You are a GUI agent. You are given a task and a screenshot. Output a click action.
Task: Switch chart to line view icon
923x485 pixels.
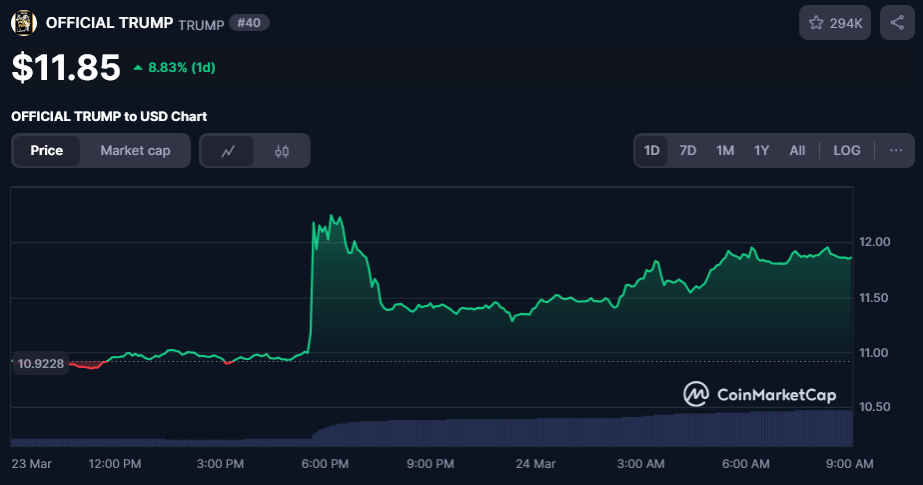228,151
